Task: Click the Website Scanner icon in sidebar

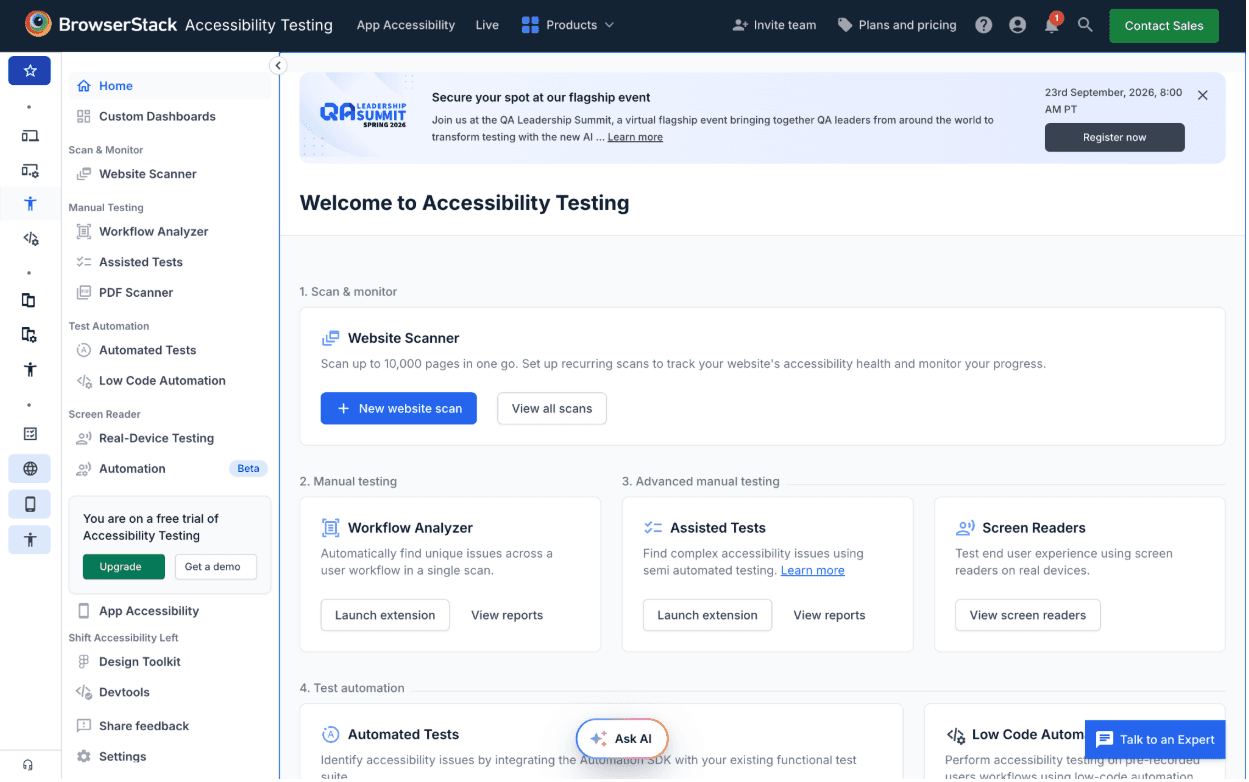Action: point(84,175)
